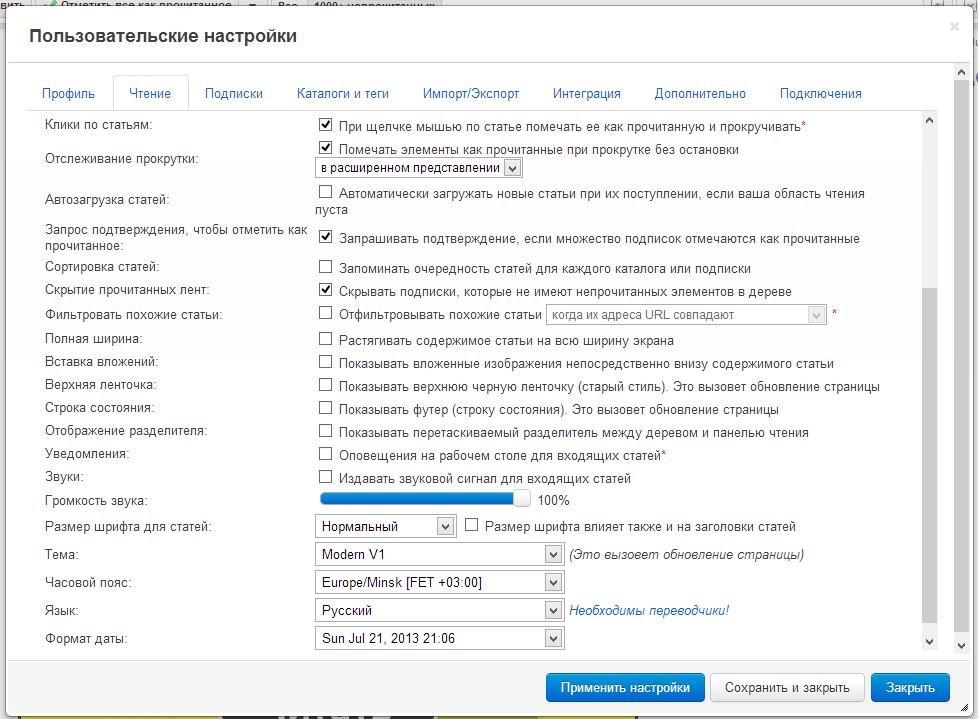Image resolution: width=978 pixels, height=719 pixels.
Task: Select the Чтение tab
Action: tap(150, 94)
